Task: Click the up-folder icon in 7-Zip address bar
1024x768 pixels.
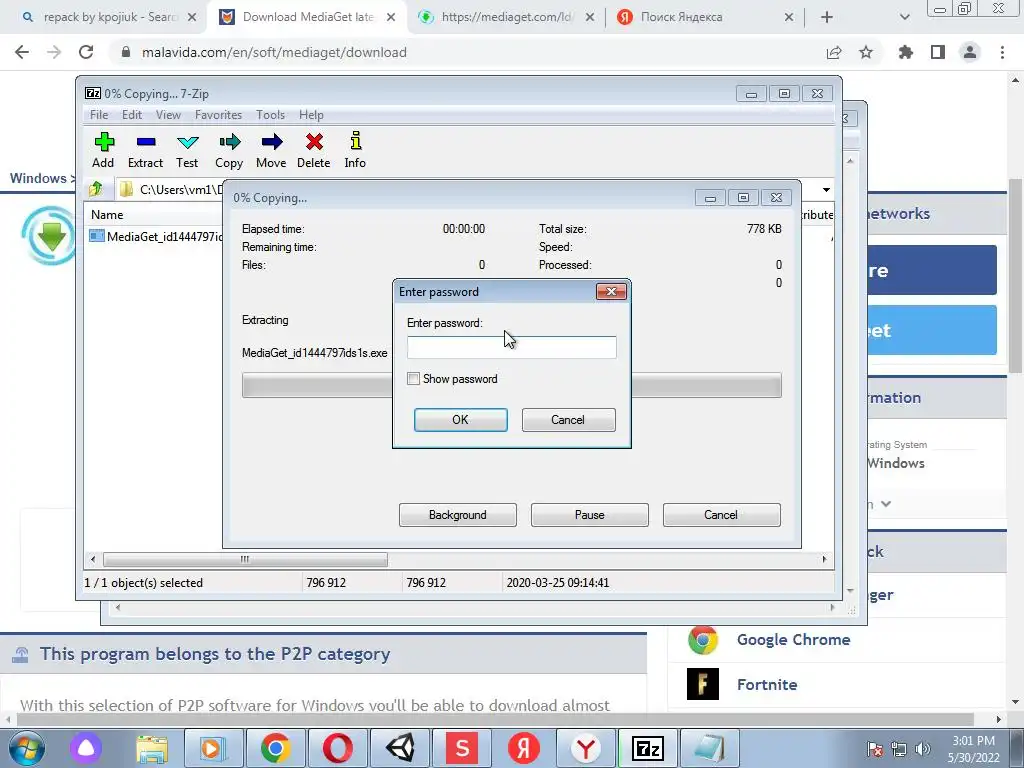Action: [x=96, y=189]
